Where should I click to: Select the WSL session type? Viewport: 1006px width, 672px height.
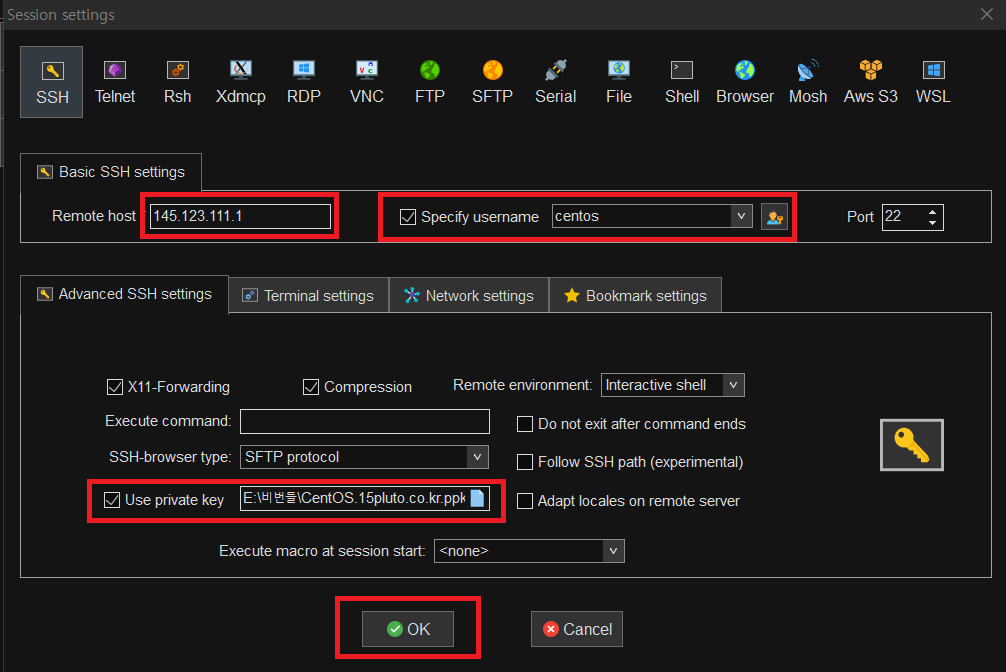pos(933,82)
